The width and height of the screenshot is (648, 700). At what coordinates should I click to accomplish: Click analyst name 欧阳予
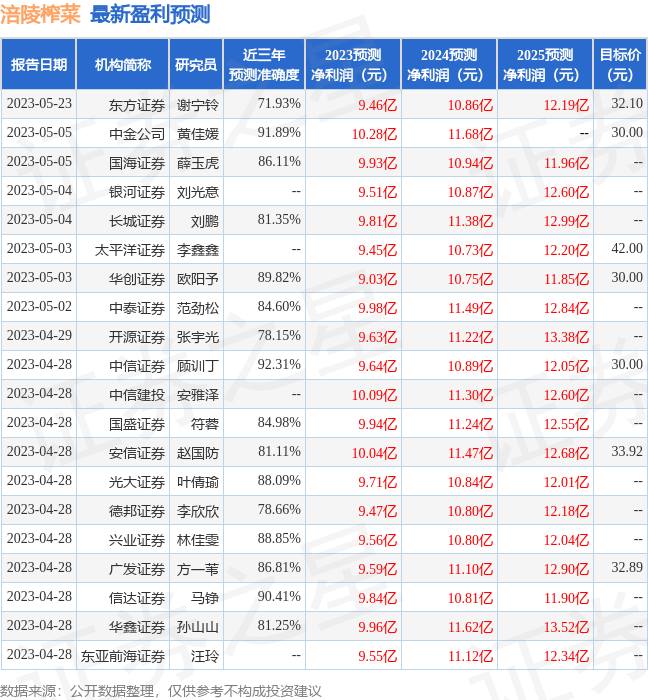click(x=198, y=279)
